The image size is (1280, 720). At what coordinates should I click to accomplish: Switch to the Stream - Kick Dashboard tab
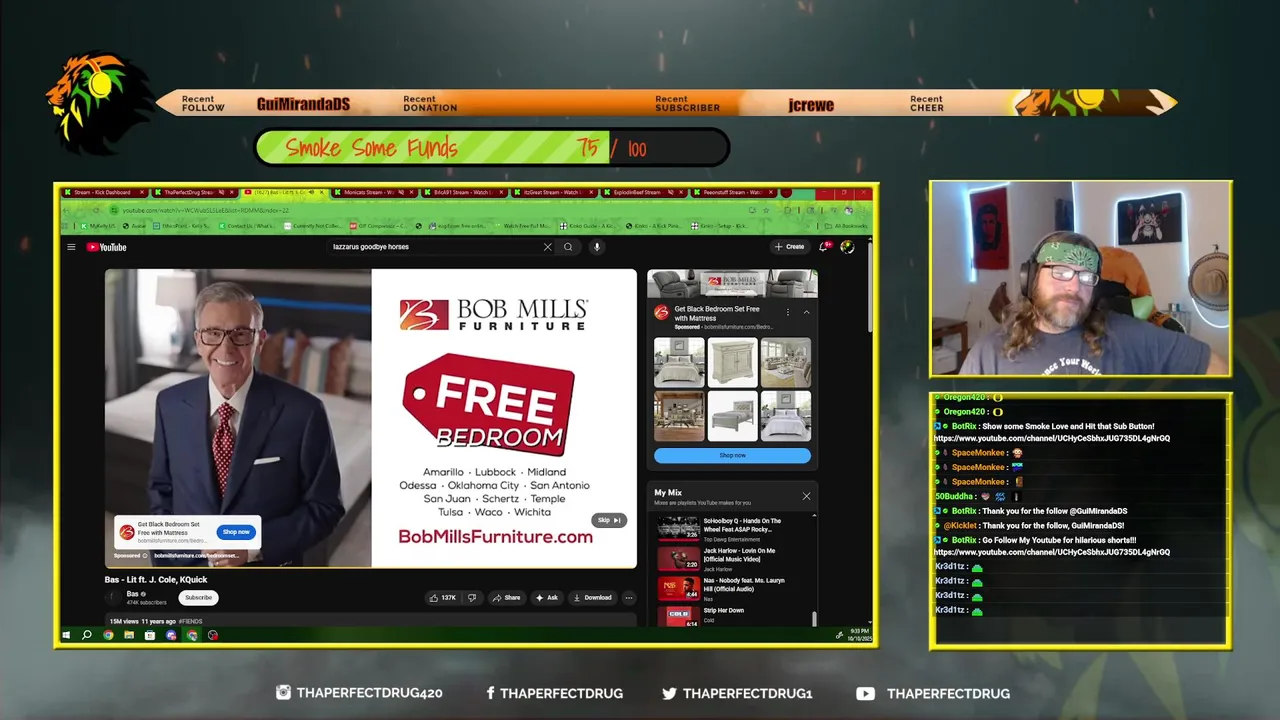click(104, 192)
